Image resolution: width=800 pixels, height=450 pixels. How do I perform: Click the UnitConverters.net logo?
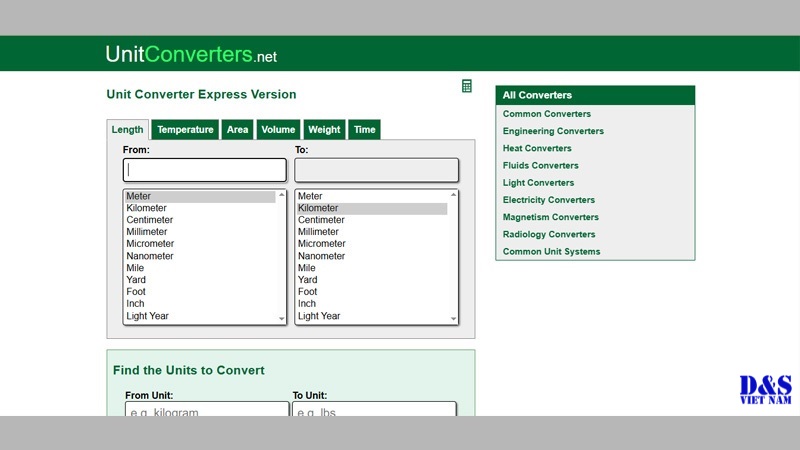(191, 54)
